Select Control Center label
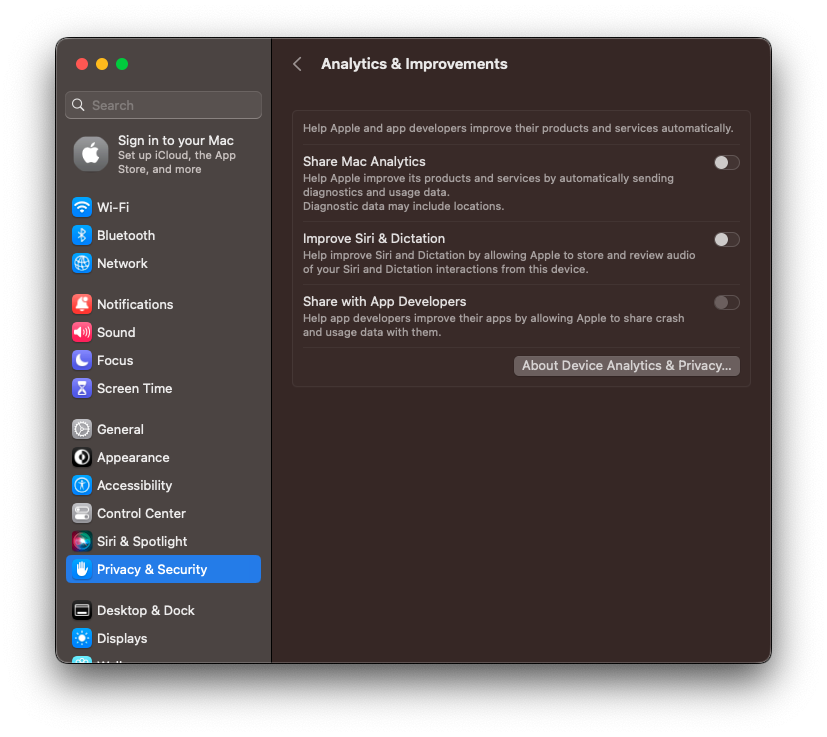The width and height of the screenshot is (827, 737). click(141, 513)
